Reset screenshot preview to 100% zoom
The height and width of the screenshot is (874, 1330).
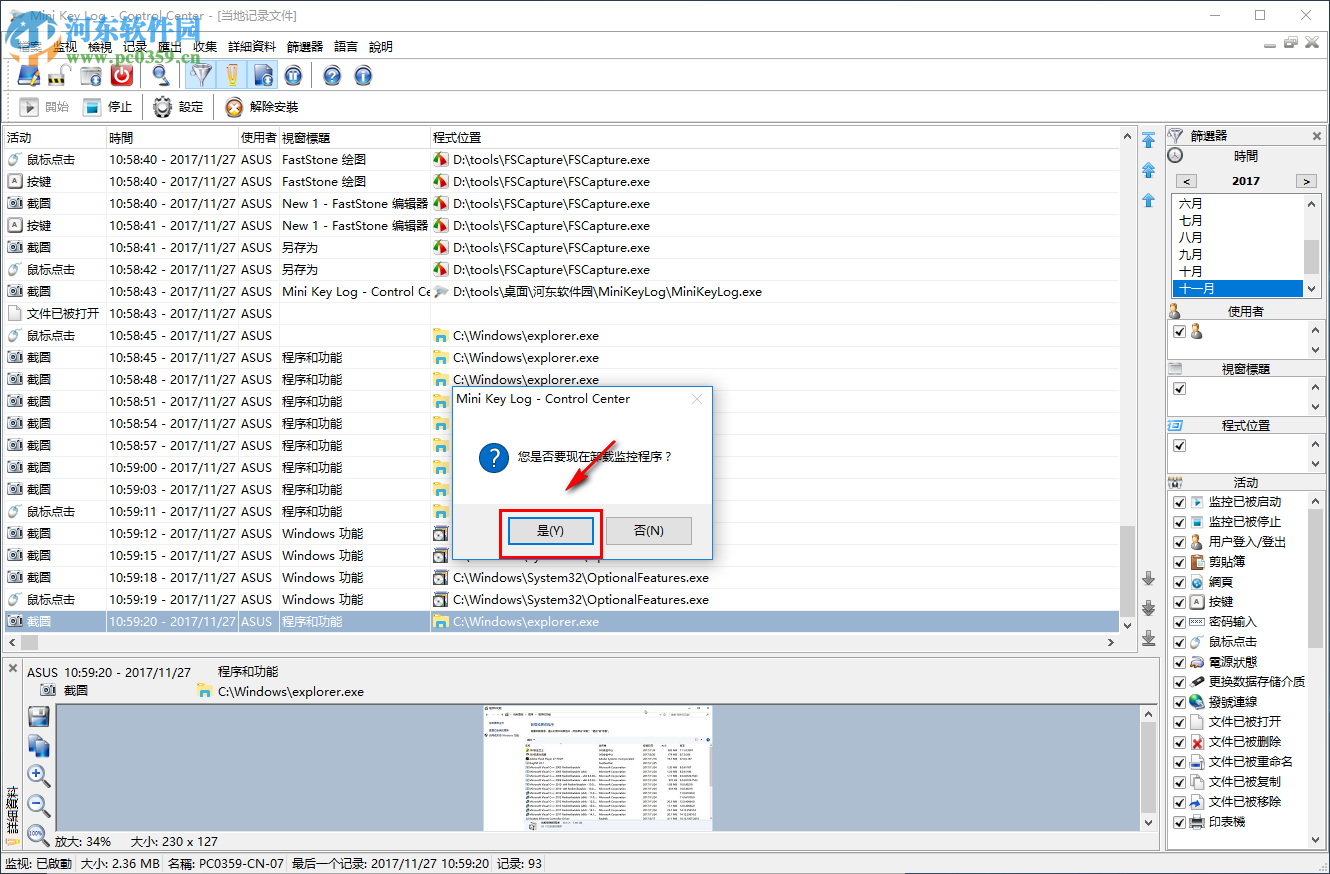click(x=39, y=835)
